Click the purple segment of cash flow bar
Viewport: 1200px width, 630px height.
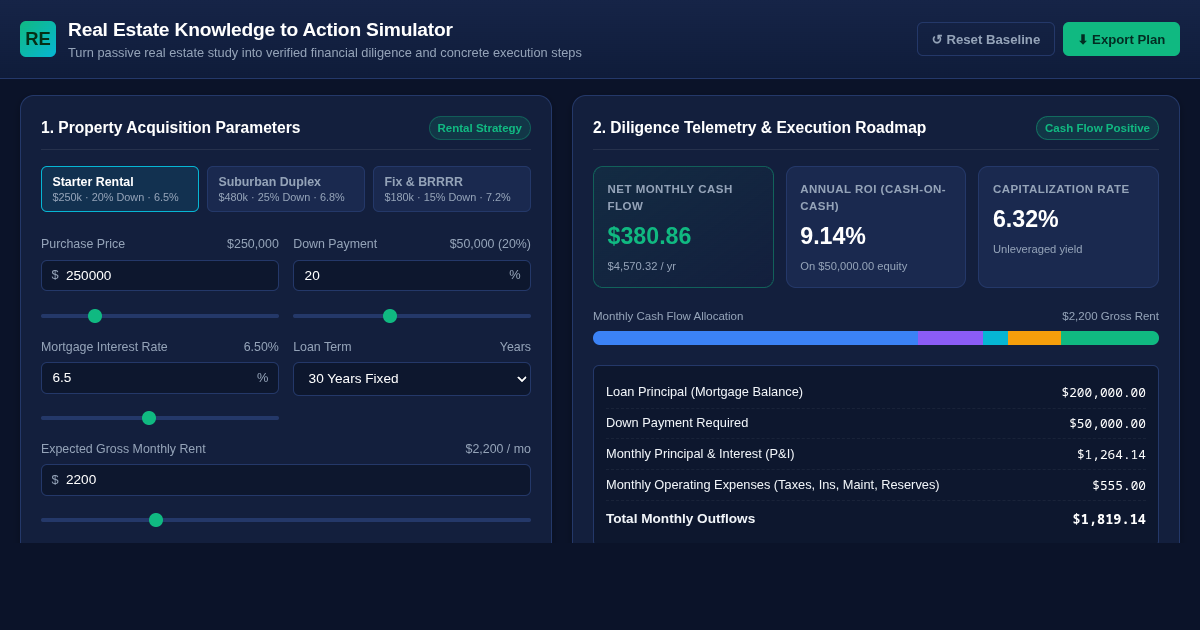(x=951, y=338)
